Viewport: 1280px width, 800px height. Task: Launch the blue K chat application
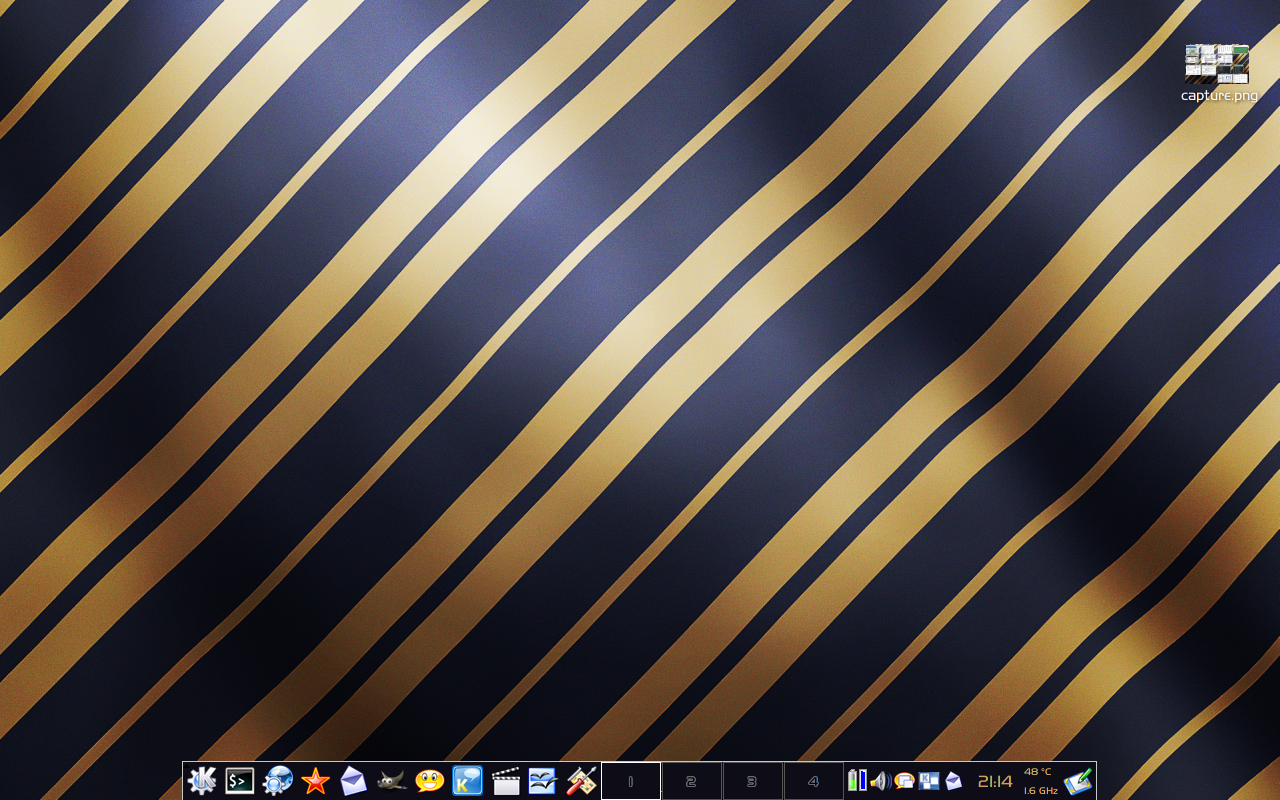(x=467, y=781)
